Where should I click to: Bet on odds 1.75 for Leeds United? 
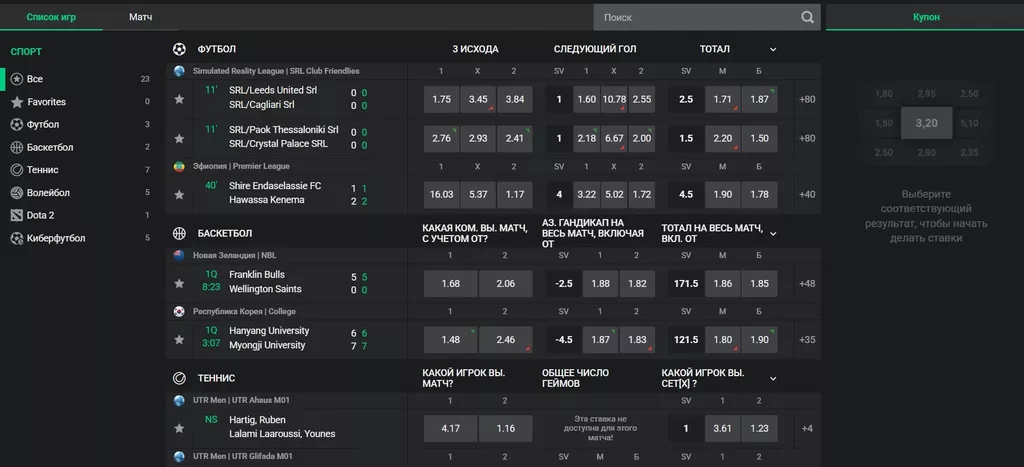point(442,99)
